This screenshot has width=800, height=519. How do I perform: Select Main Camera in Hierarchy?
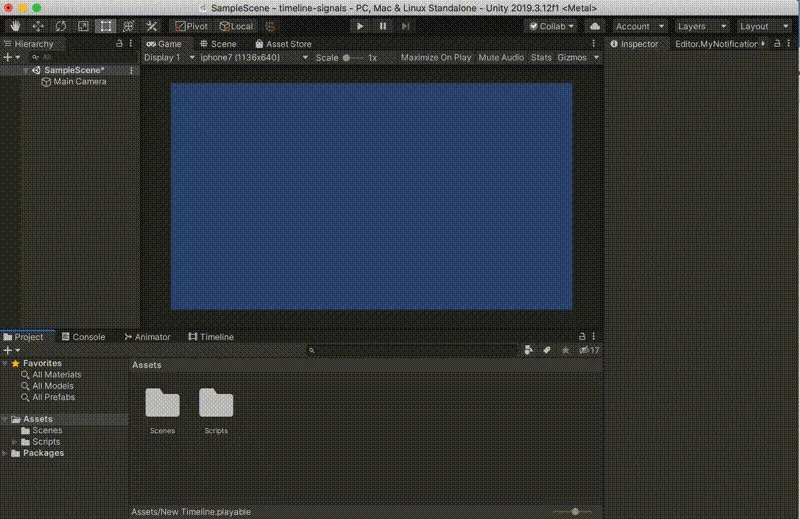[x=79, y=82]
